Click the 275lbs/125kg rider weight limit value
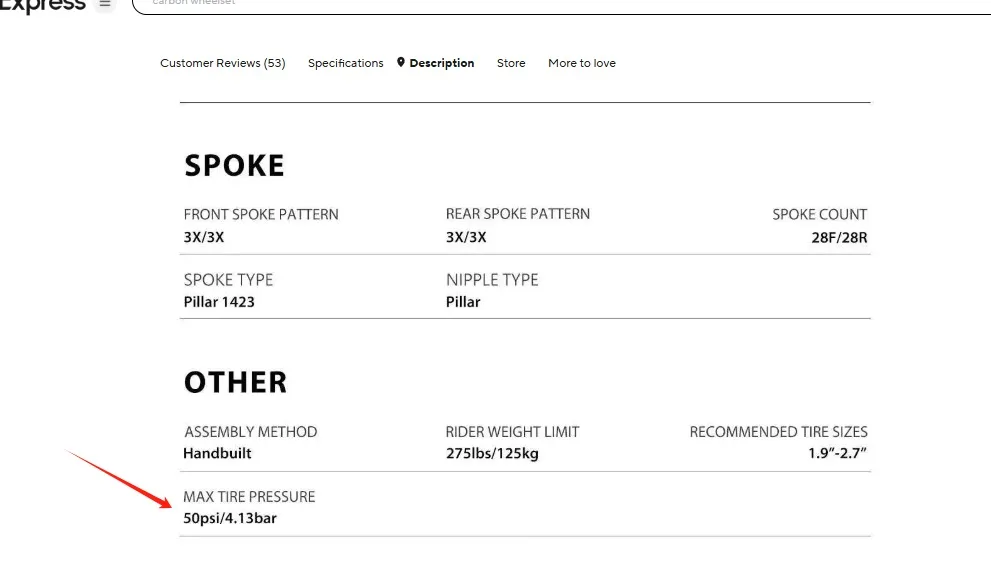This screenshot has width=991, height=568. [492, 453]
